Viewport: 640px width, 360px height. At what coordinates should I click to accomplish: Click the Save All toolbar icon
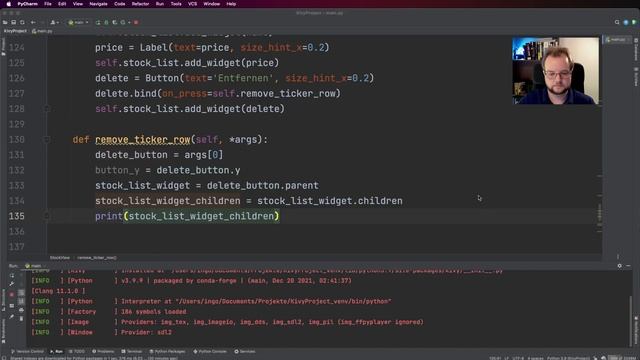(x=13, y=22)
